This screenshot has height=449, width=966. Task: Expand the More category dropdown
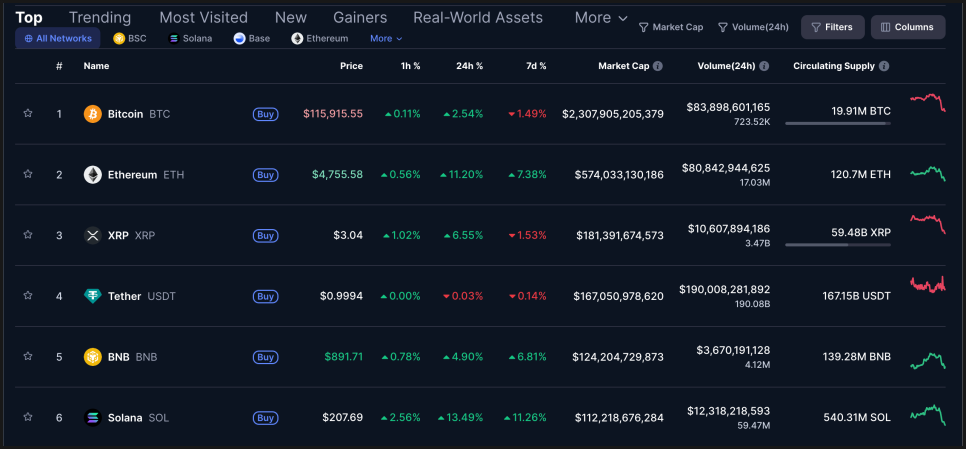pyautogui.click(x=601, y=18)
